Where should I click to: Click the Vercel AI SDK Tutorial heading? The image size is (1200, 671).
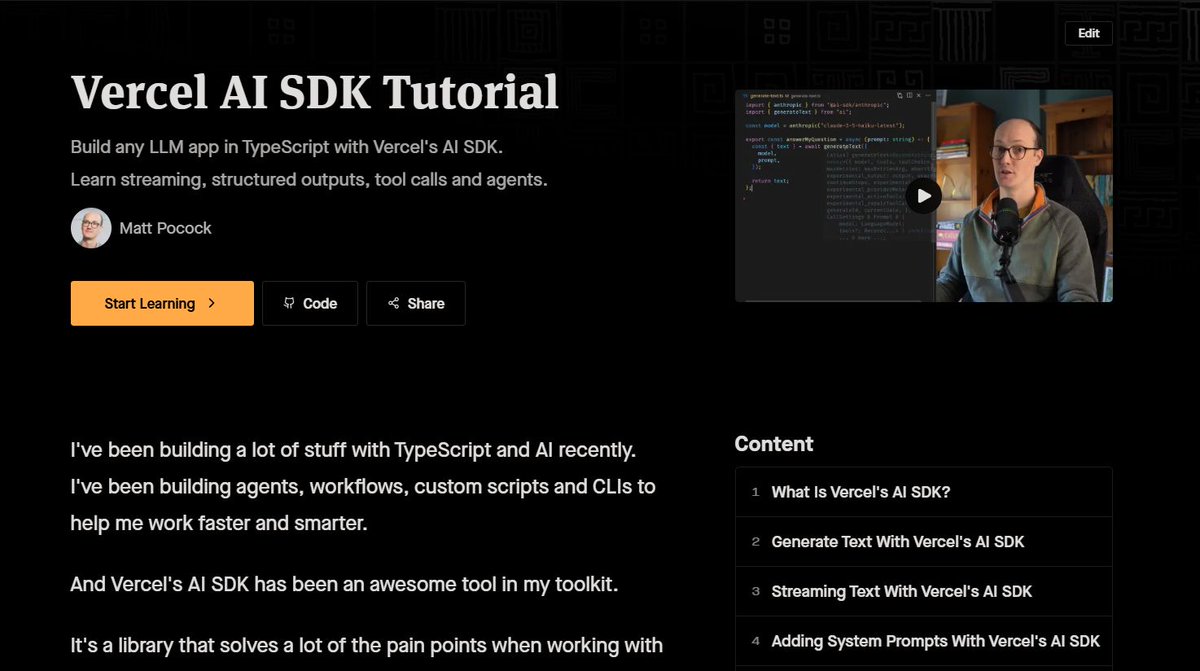point(315,92)
